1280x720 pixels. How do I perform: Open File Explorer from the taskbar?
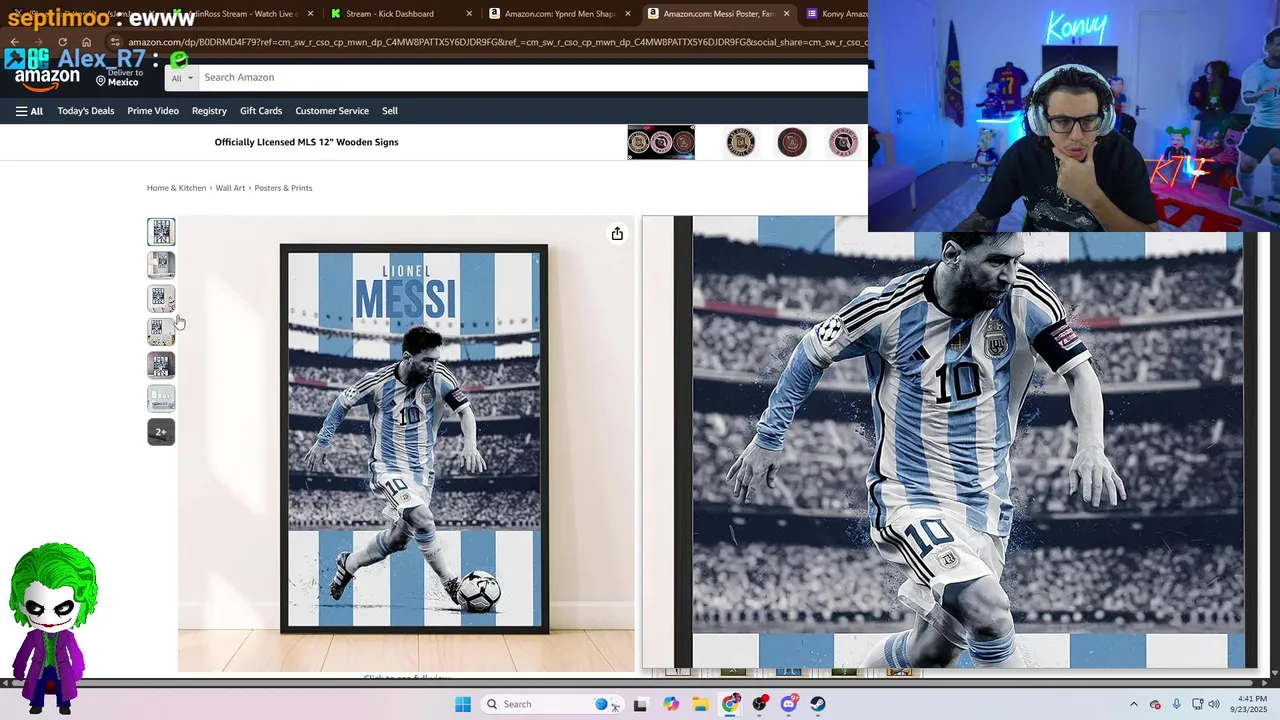[x=700, y=704]
